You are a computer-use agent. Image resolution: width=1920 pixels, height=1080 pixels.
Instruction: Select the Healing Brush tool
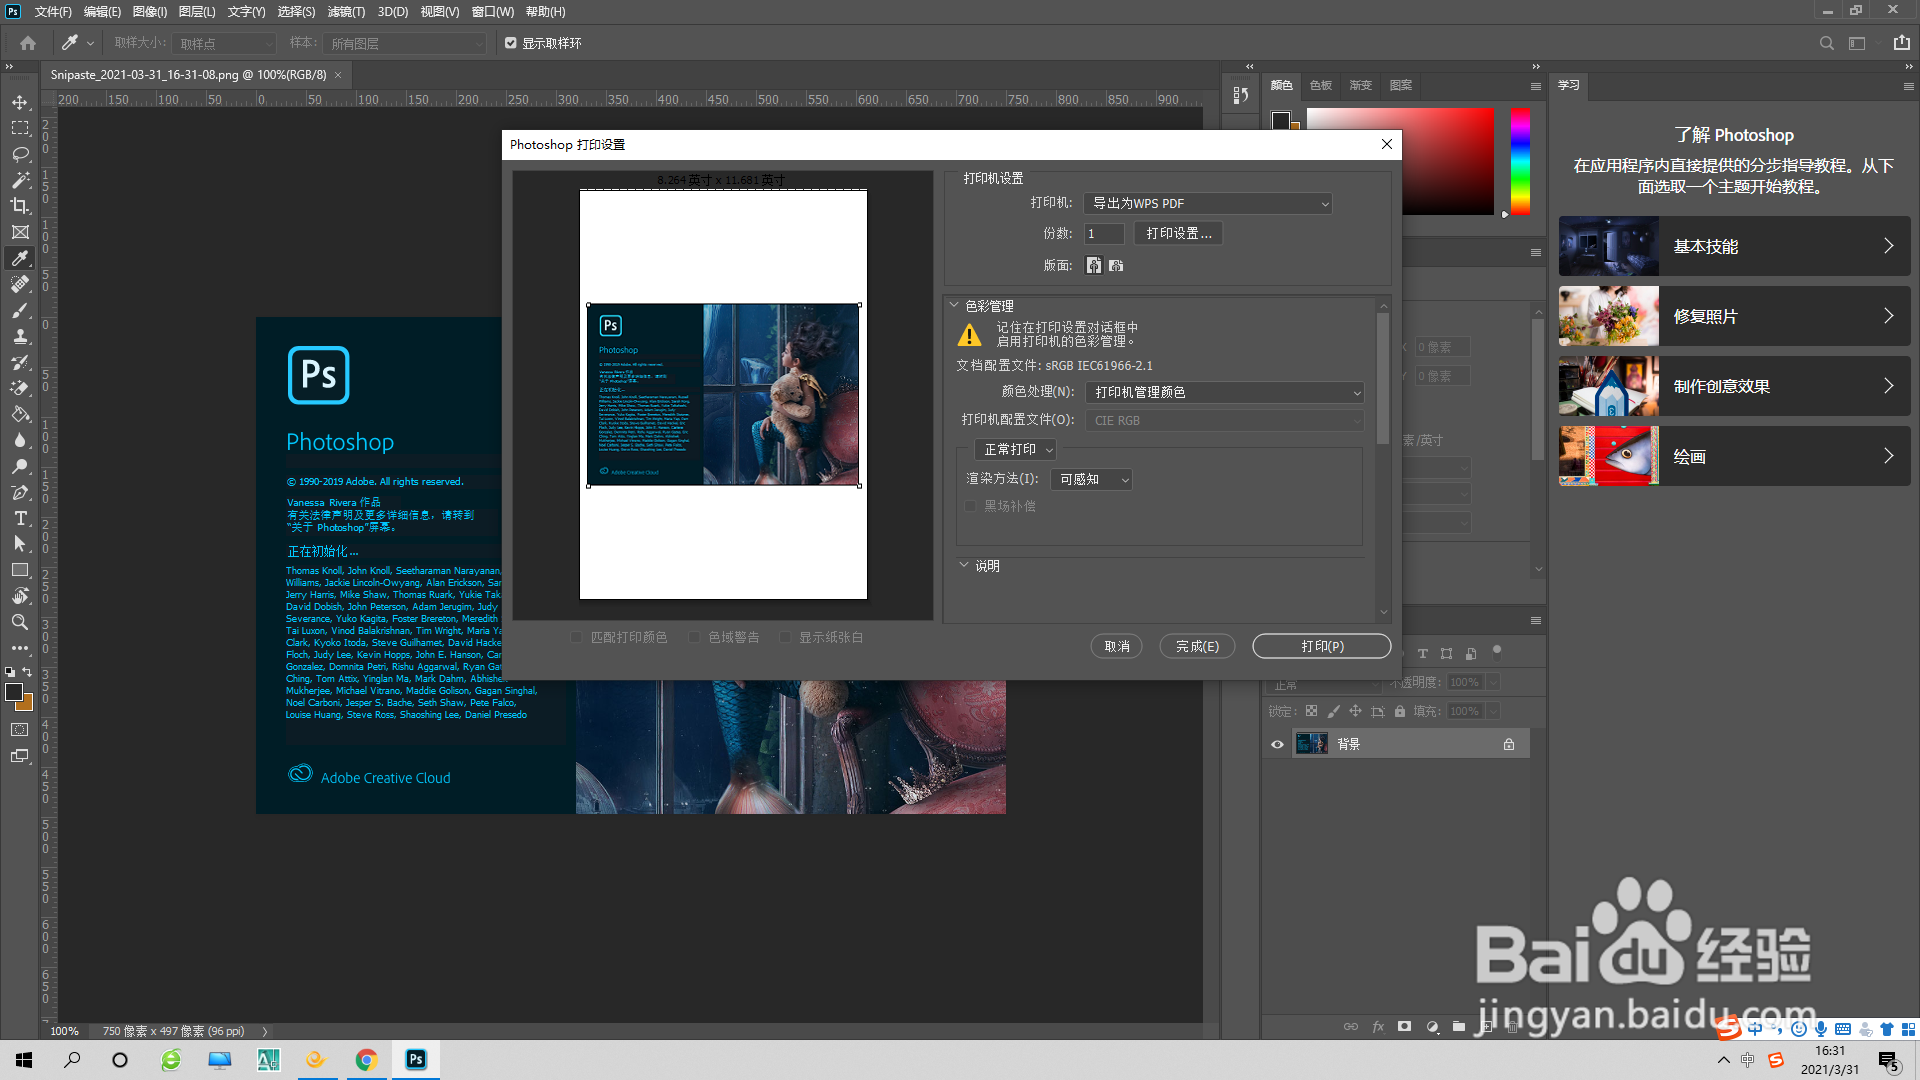coord(20,284)
